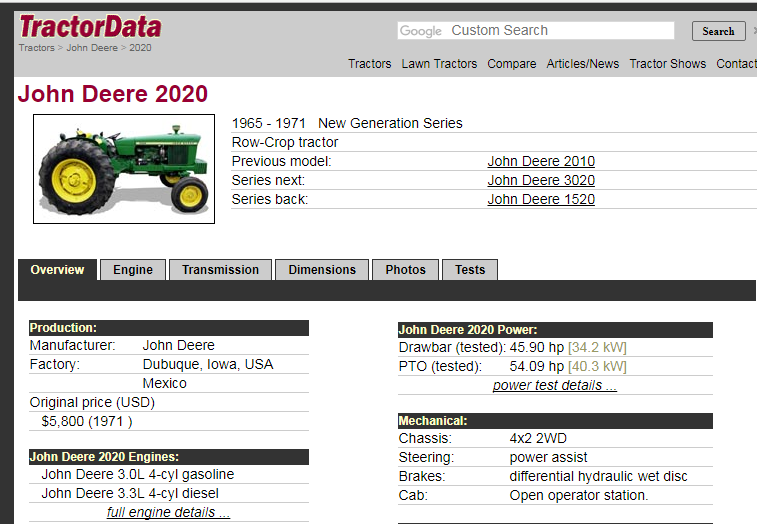Viewport: 757px width, 524px height.
Task: Open the Dimensions tab
Action: [x=322, y=270]
